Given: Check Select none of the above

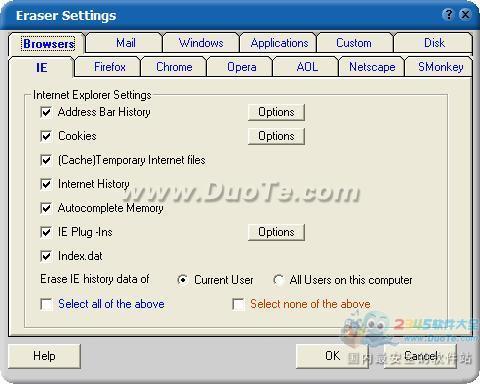Looking at the screenshot, I should coord(238,304).
